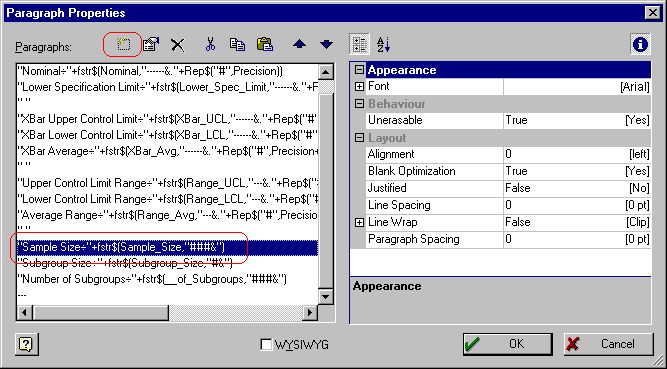Expand the Line Wrap property
This screenshot has width=667, height=369.
(x=359, y=222)
